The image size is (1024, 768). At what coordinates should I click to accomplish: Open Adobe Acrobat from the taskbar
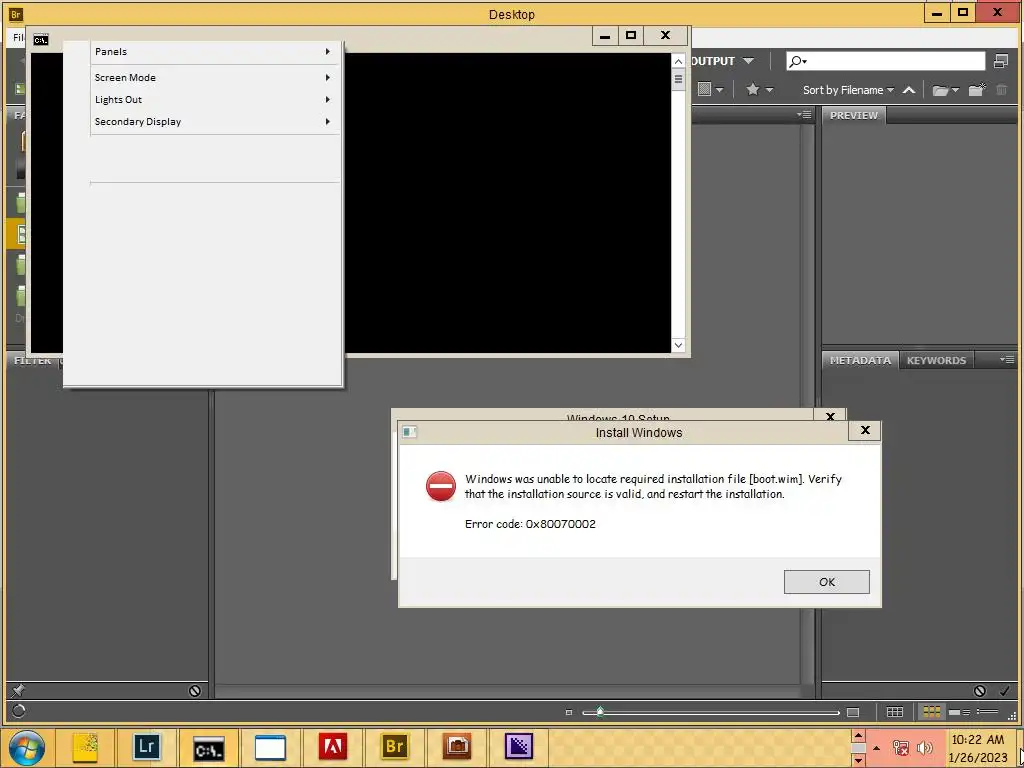[332, 747]
